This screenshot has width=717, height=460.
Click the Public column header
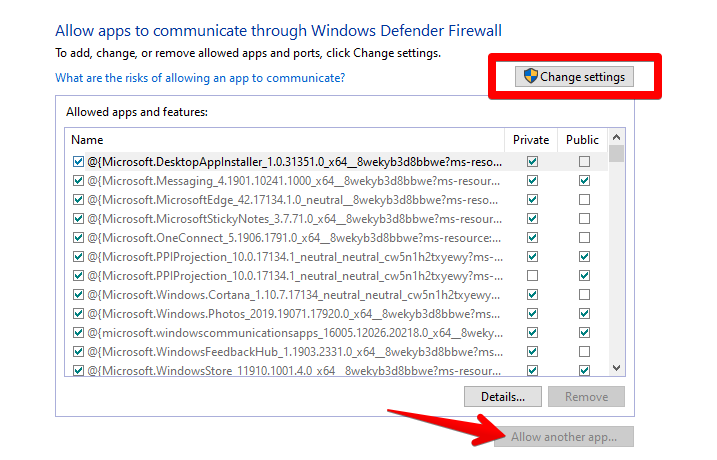coord(582,140)
